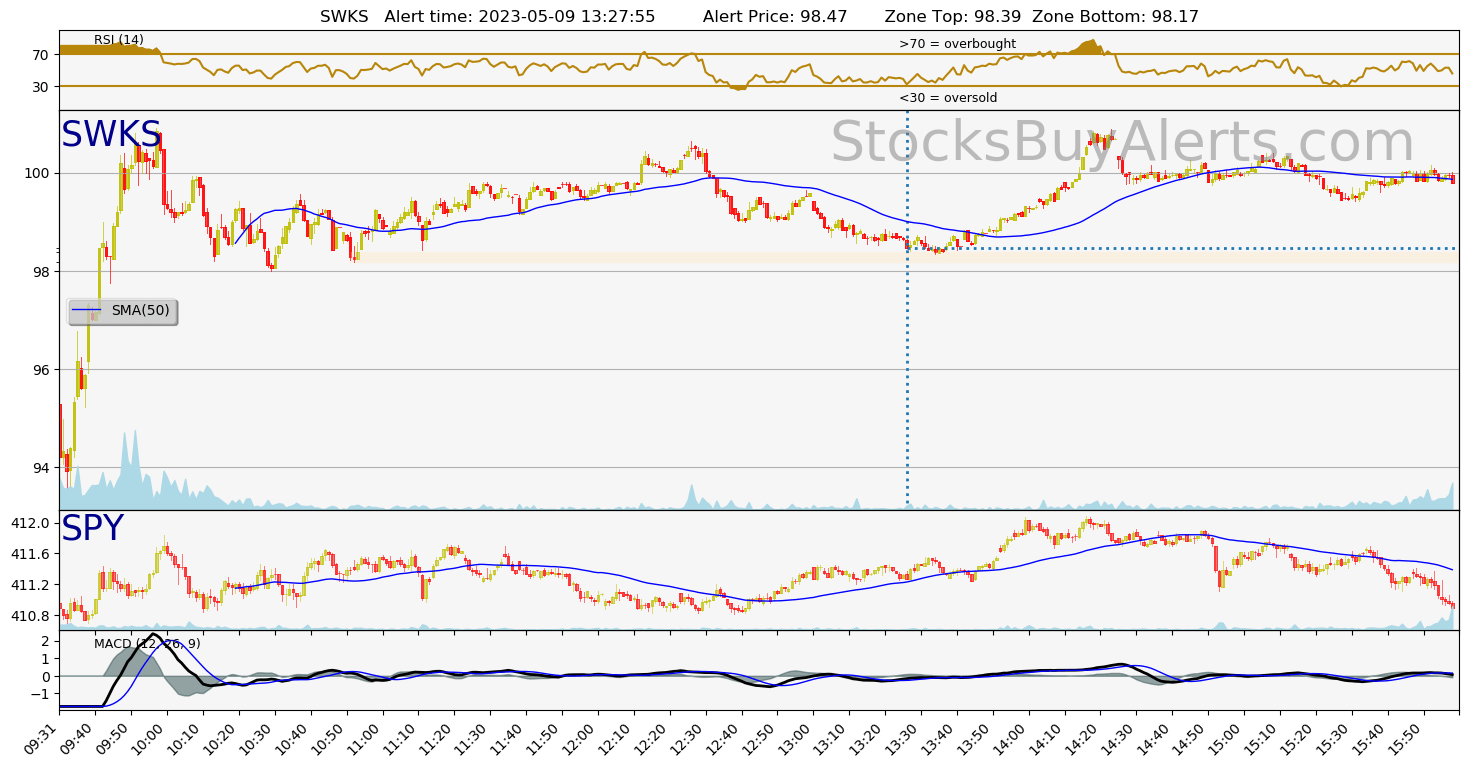
Task: Click the MACD (12, 26, 9) label
Action: [x=147, y=644]
